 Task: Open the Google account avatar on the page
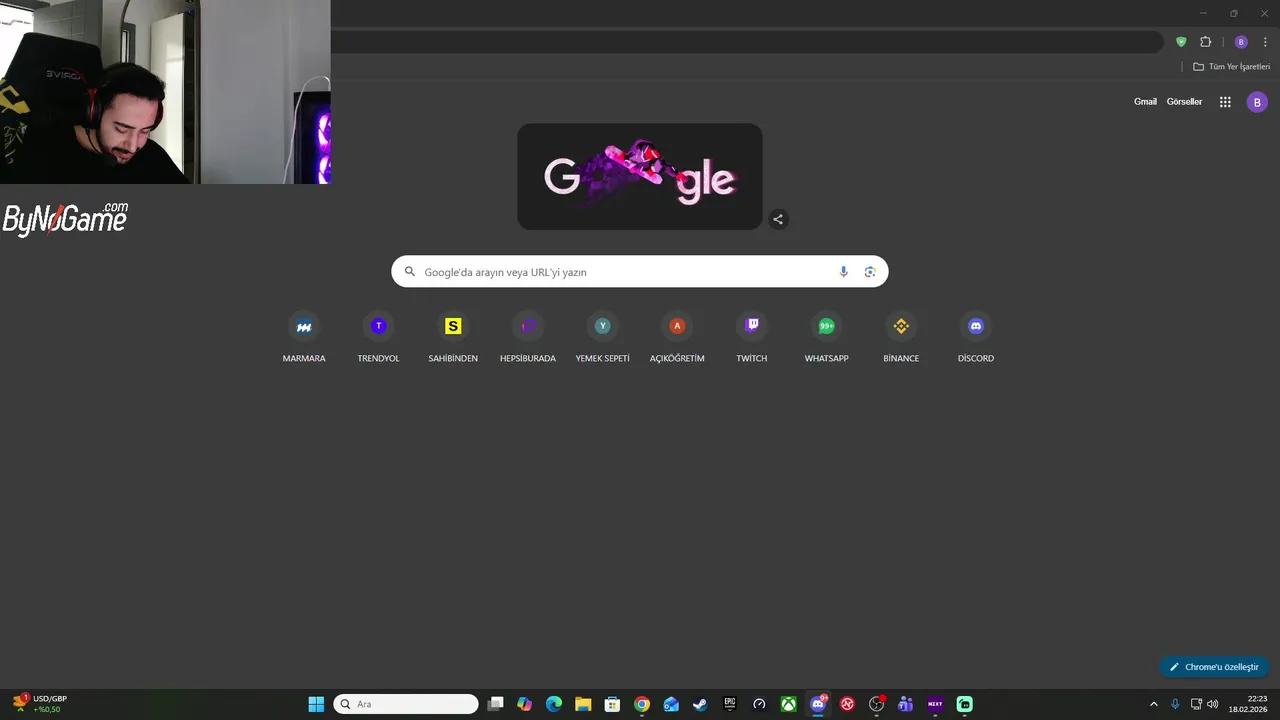pos(1257,102)
